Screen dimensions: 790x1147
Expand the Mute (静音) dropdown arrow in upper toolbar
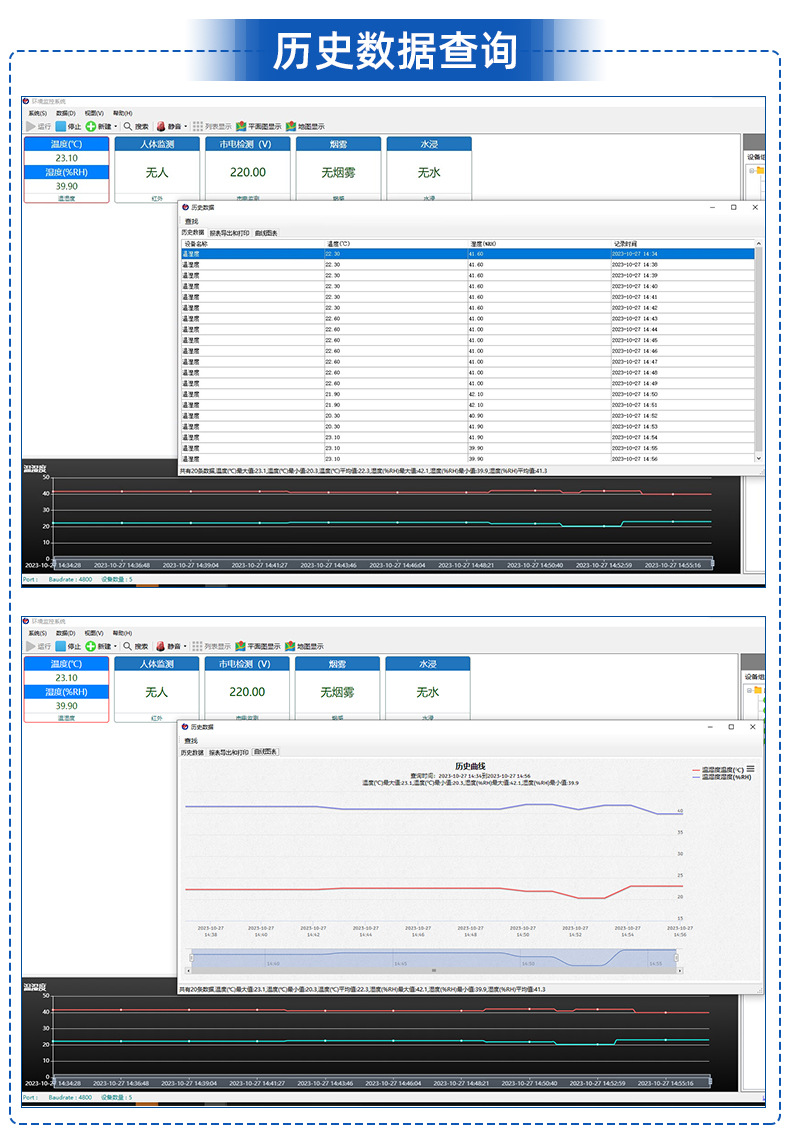[x=186, y=127]
